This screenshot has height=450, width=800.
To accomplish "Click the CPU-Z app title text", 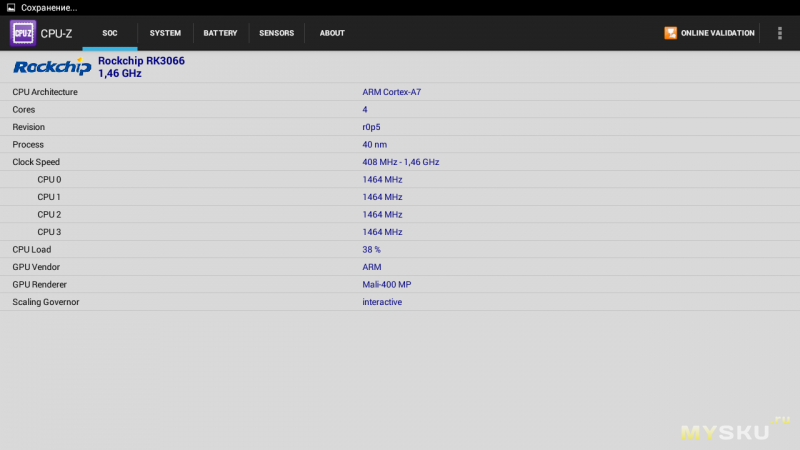I will (56, 34).
